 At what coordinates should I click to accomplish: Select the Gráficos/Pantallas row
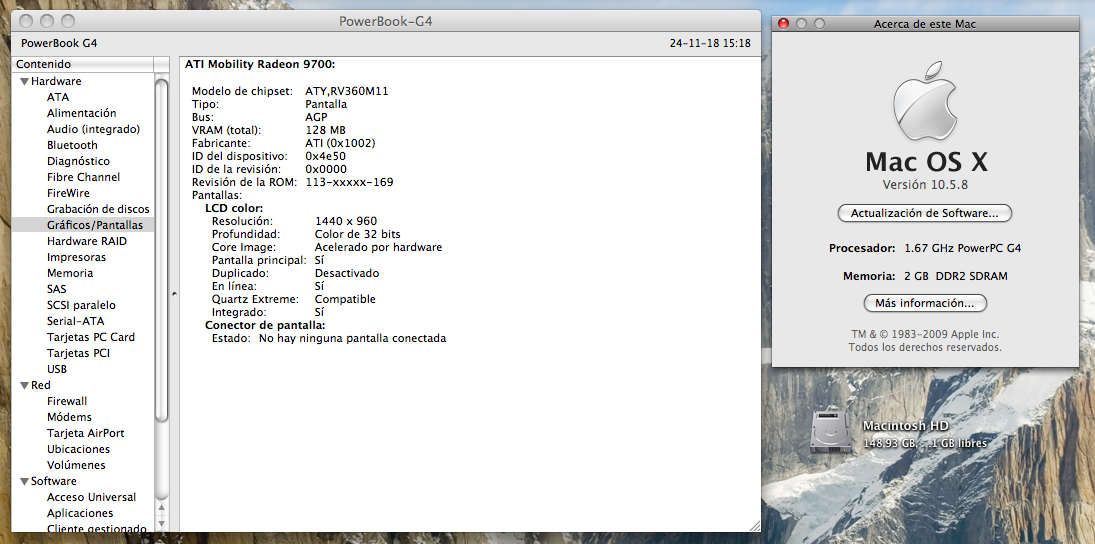tap(82, 225)
